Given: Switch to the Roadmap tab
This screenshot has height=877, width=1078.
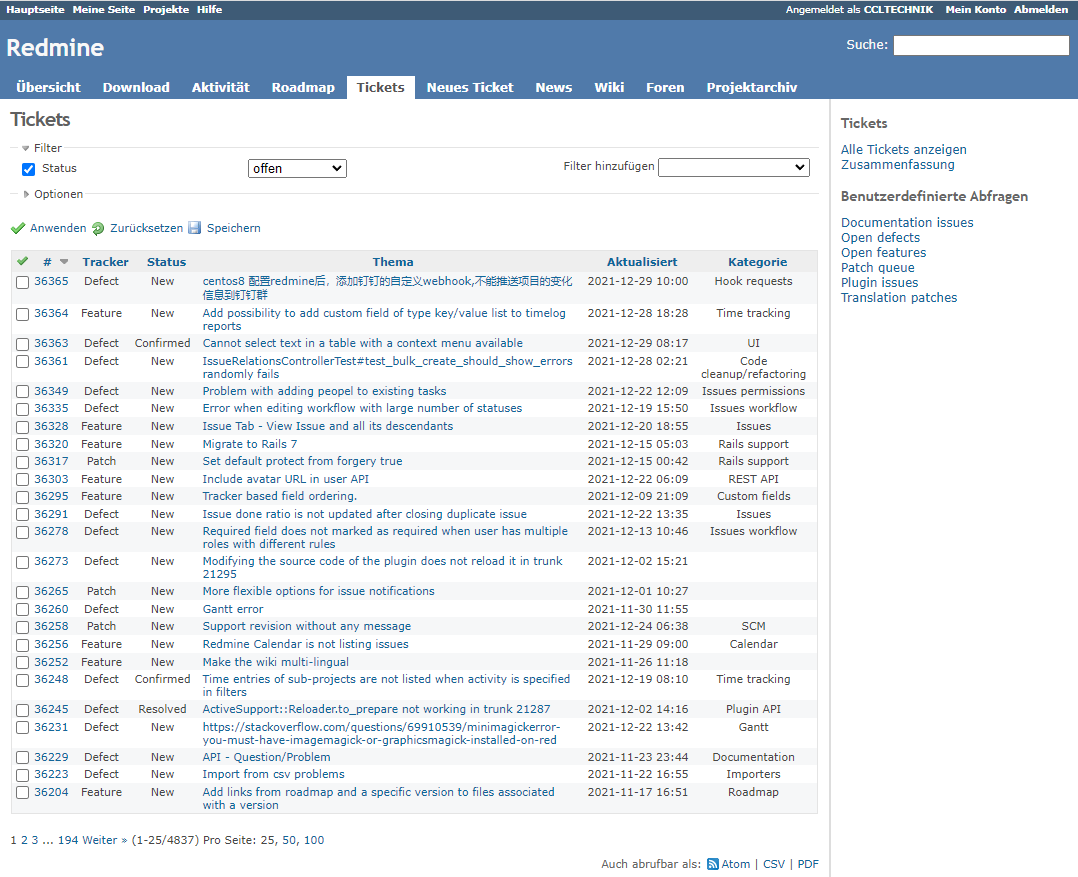Looking at the screenshot, I should click(303, 87).
